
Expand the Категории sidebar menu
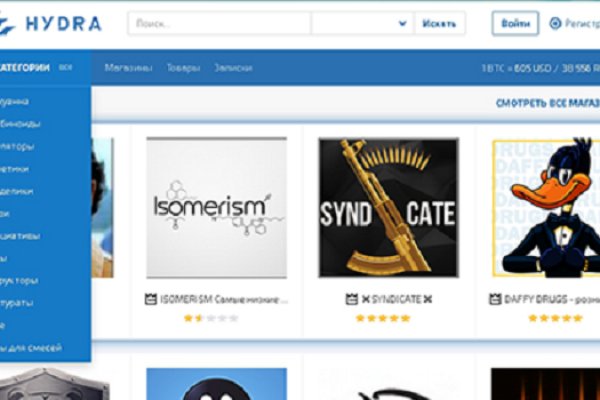point(25,68)
